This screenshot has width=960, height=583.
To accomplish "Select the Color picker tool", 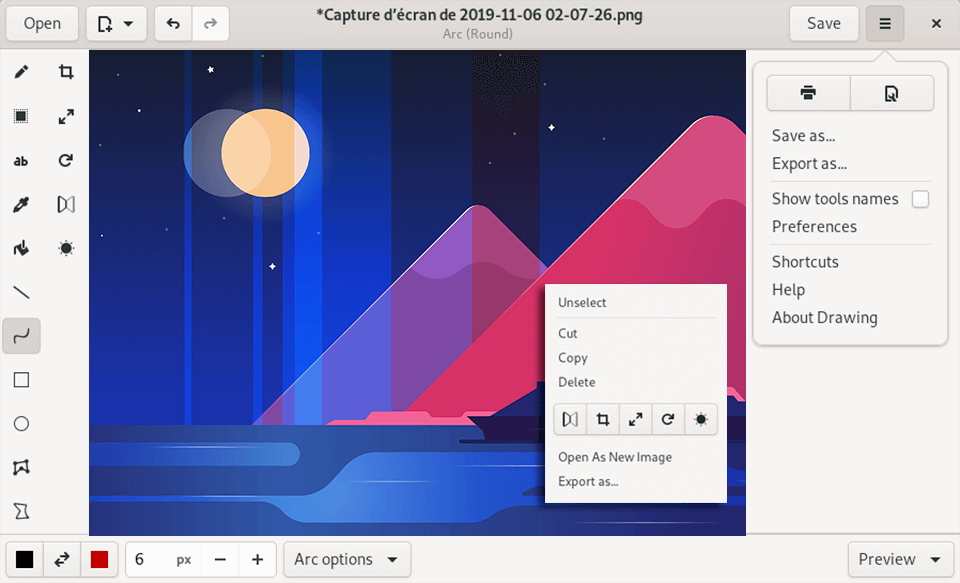I will pos(21,204).
